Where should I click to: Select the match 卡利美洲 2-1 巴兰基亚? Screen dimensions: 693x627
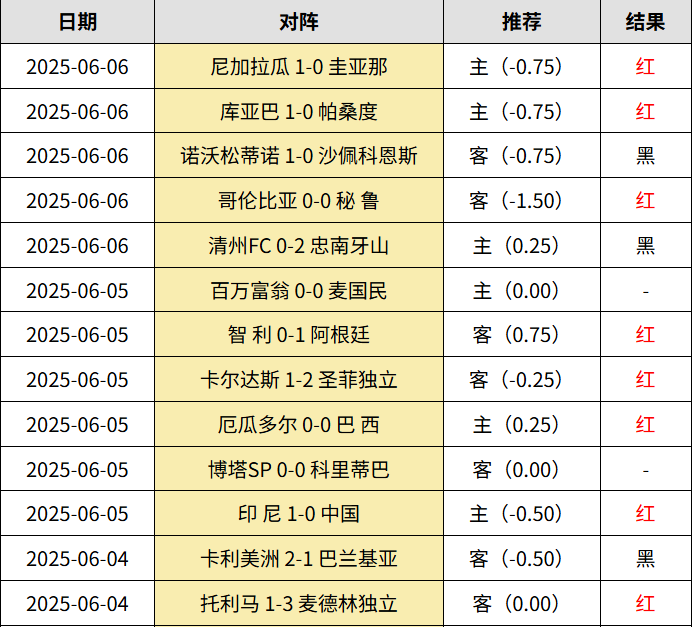299,559
